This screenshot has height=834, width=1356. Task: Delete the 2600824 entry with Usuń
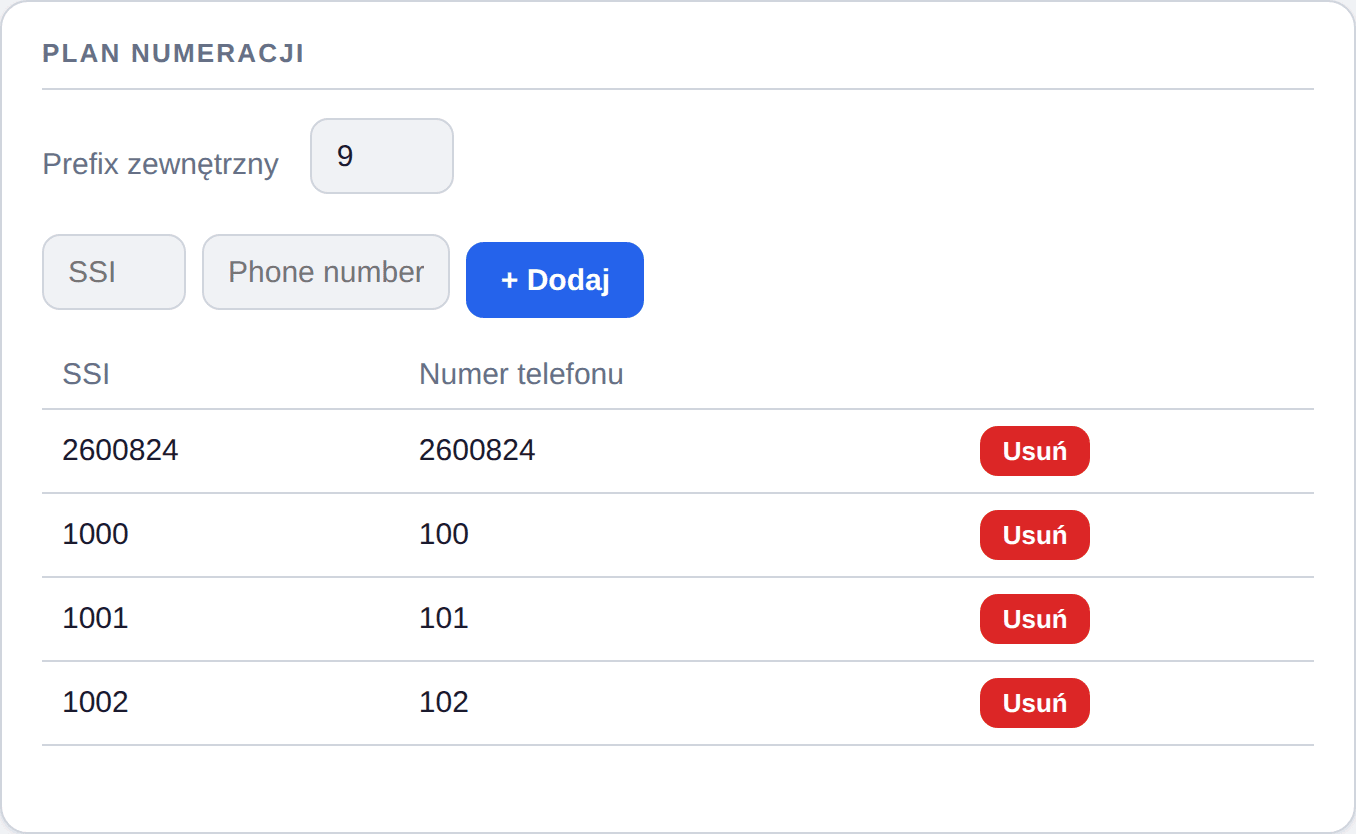tap(1035, 451)
